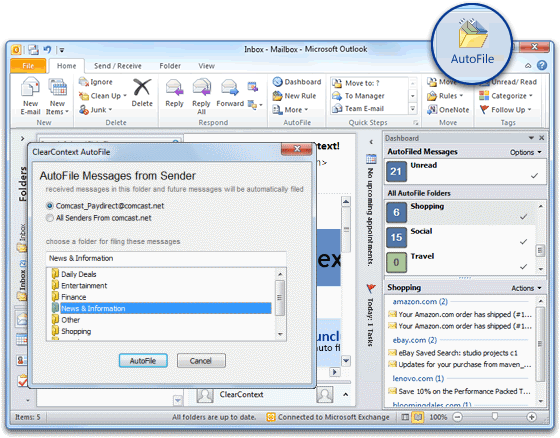560x438 pixels.
Task: Click the Reply icon
Action: [x=174, y=88]
